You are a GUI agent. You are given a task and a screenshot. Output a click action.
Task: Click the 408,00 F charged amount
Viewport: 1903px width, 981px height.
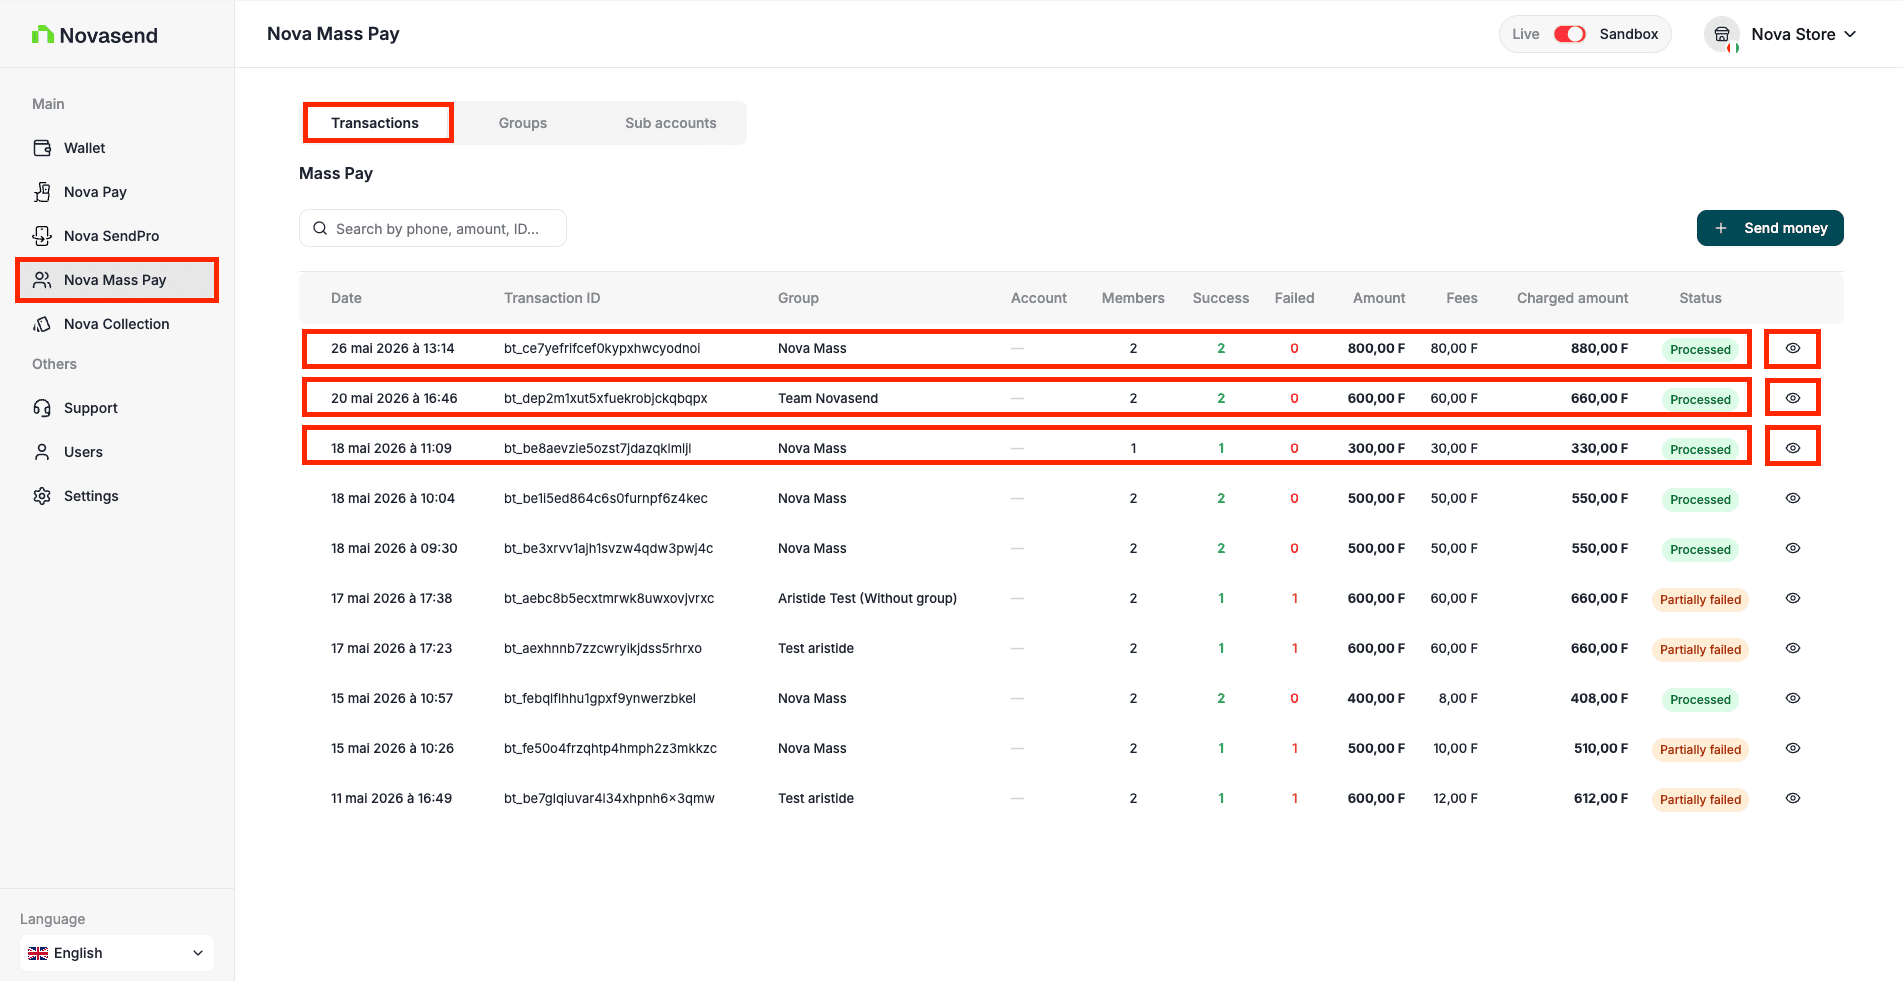click(x=1599, y=698)
